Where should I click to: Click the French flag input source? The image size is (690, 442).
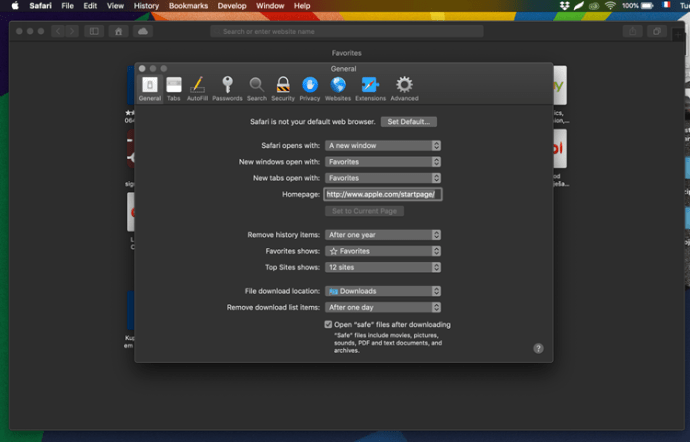(x=666, y=5)
